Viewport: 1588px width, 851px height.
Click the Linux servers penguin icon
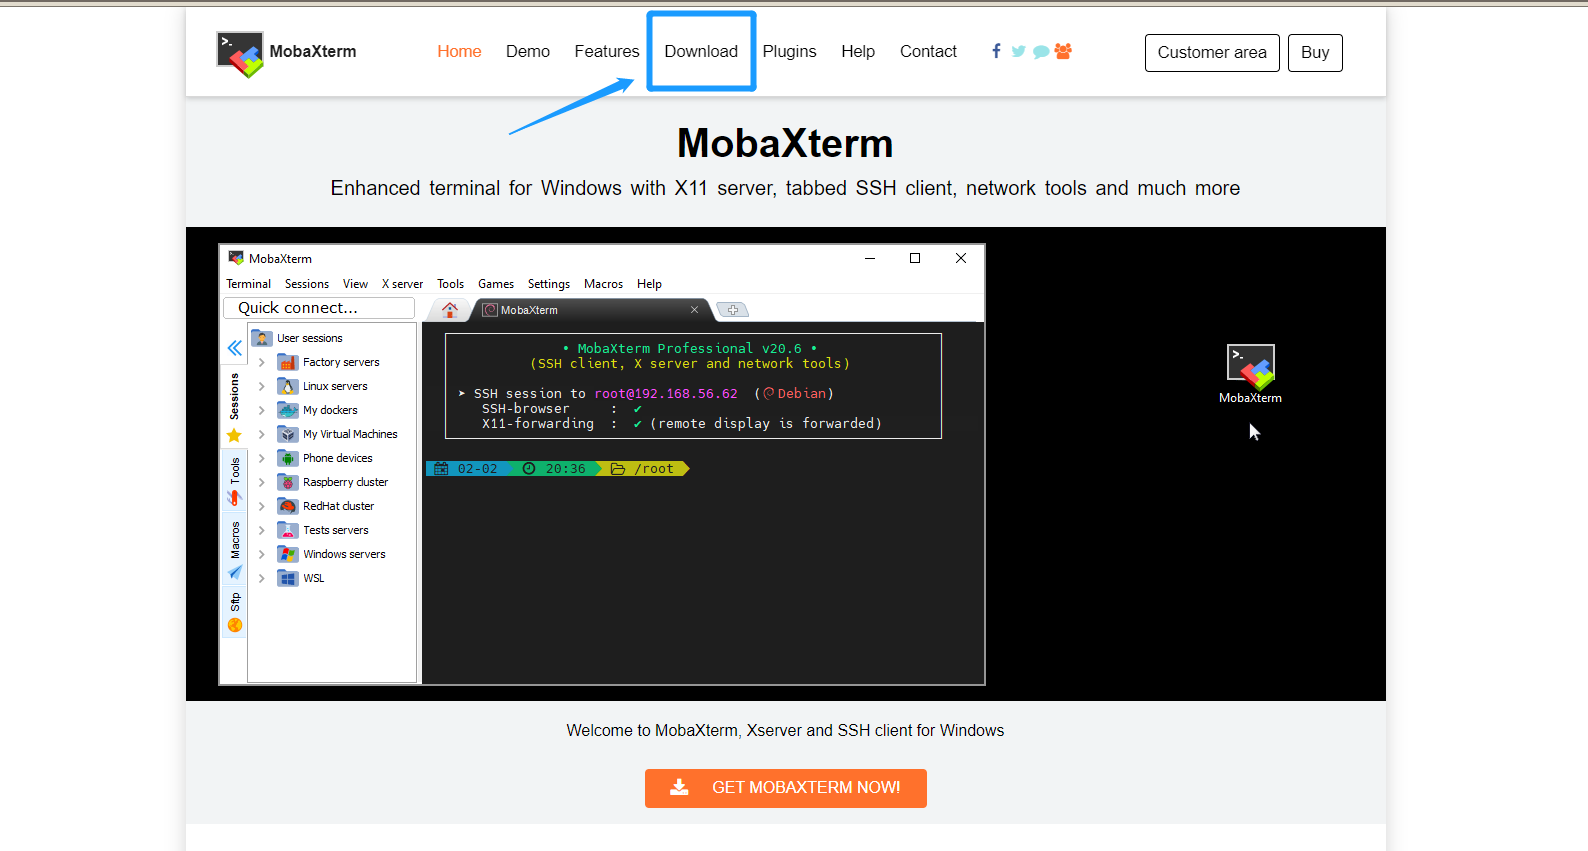click(288, 386)
